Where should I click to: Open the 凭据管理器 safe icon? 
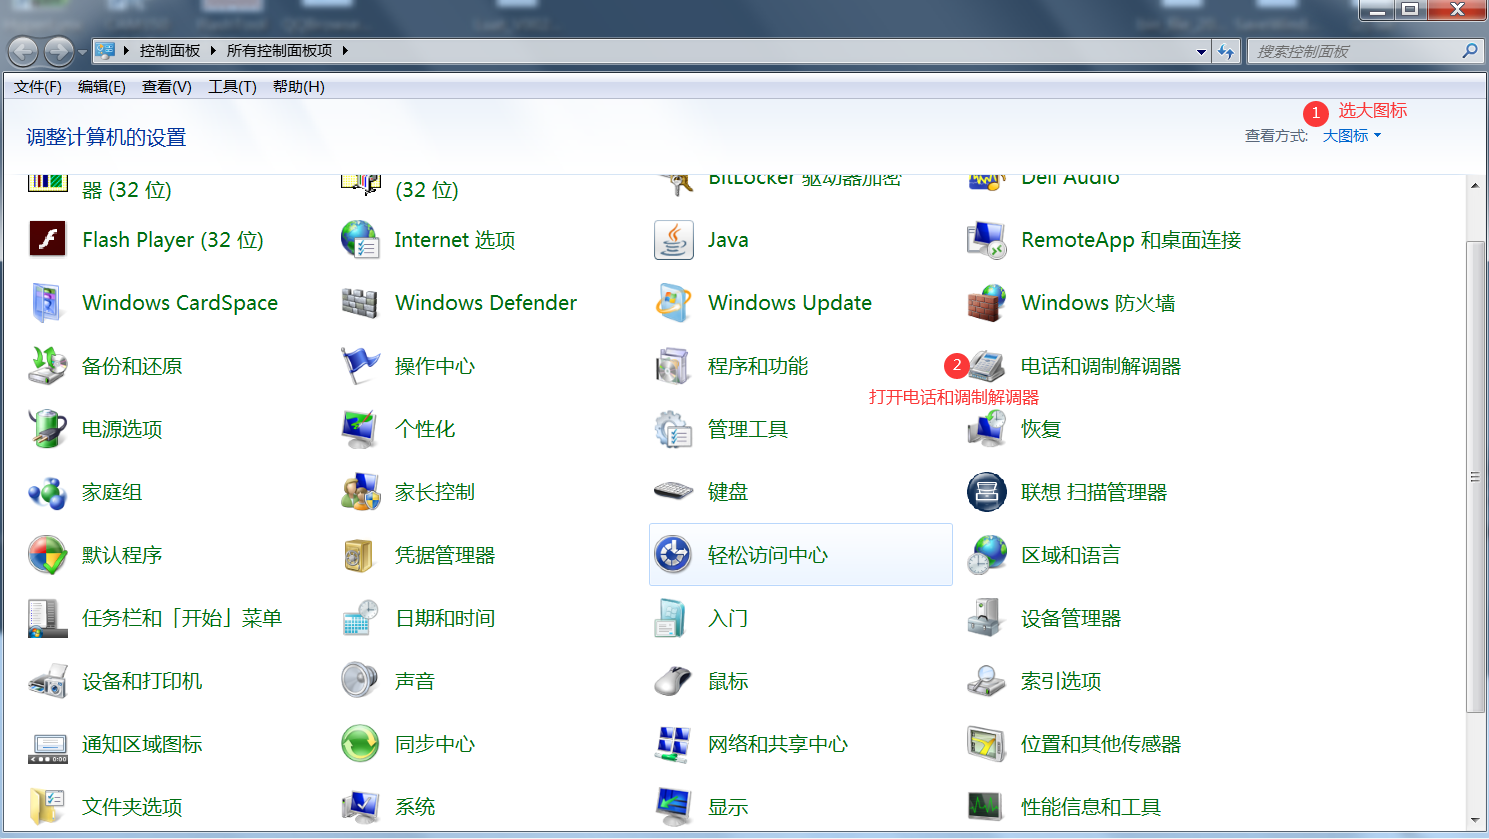point(360,555)
